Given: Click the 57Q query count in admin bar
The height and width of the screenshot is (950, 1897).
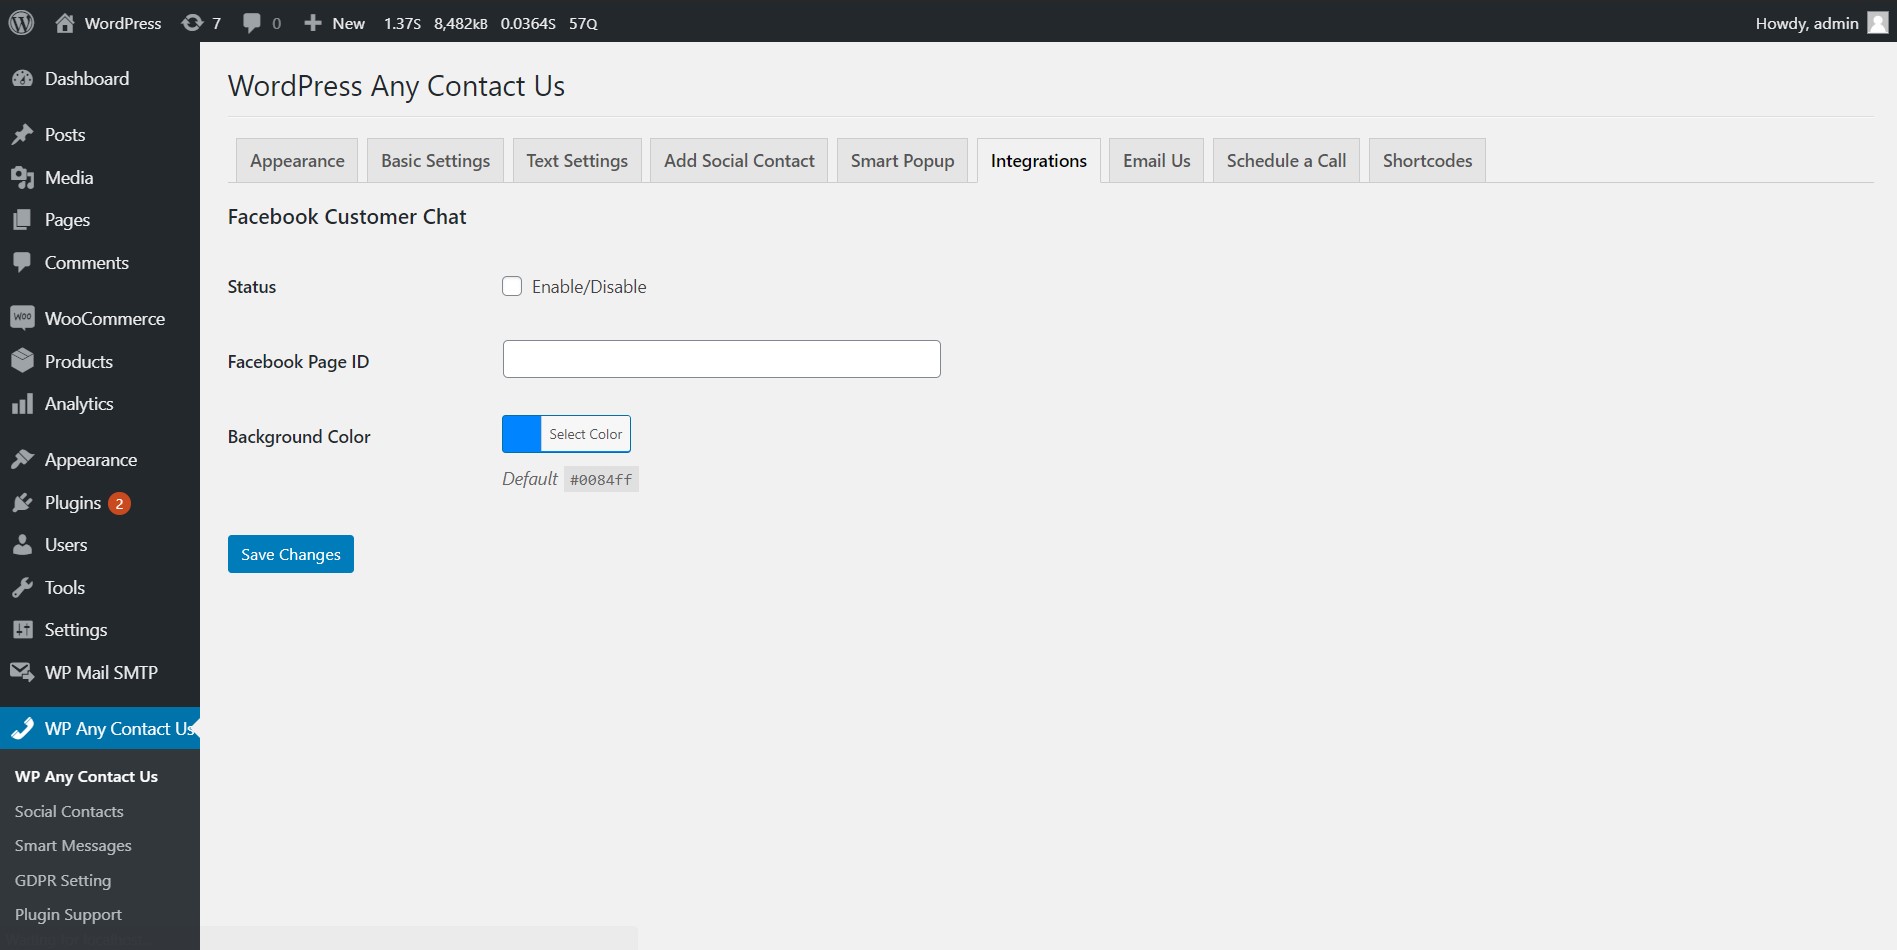Looking at the screenshot, I should pos(583,23).
